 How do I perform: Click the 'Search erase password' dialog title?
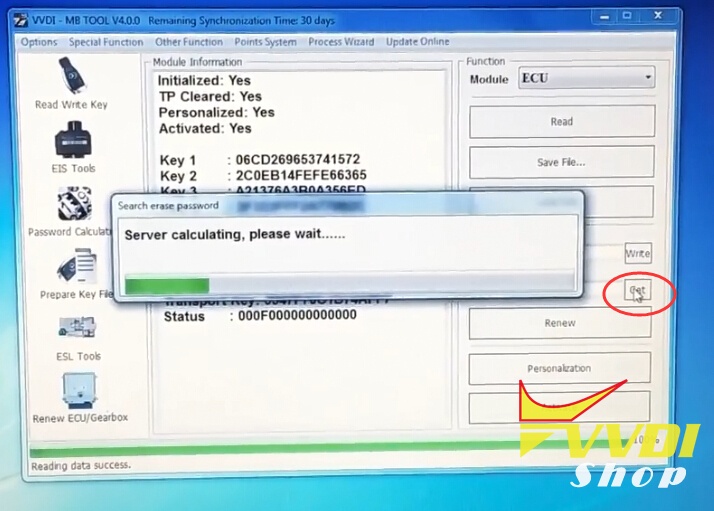tap(168, 206)
